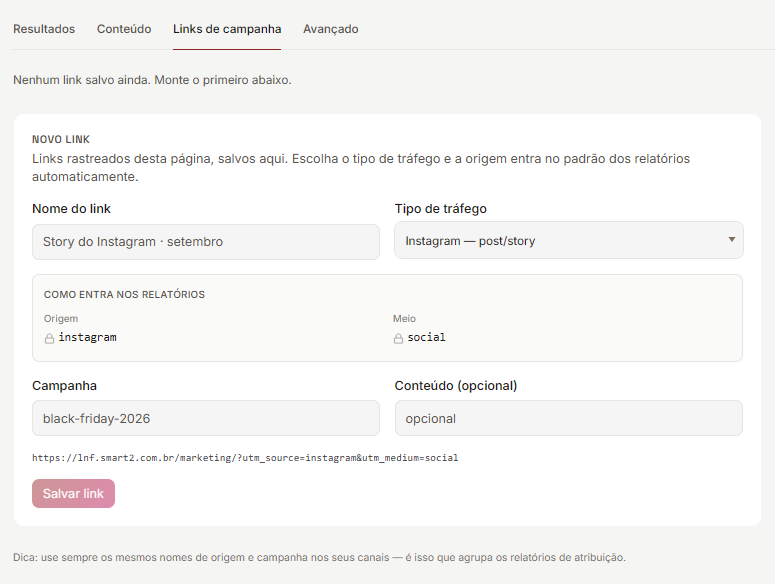This screenshot has width=775, height=584.
Task: Click the 'Origem' label
Action: coord(61,319)
